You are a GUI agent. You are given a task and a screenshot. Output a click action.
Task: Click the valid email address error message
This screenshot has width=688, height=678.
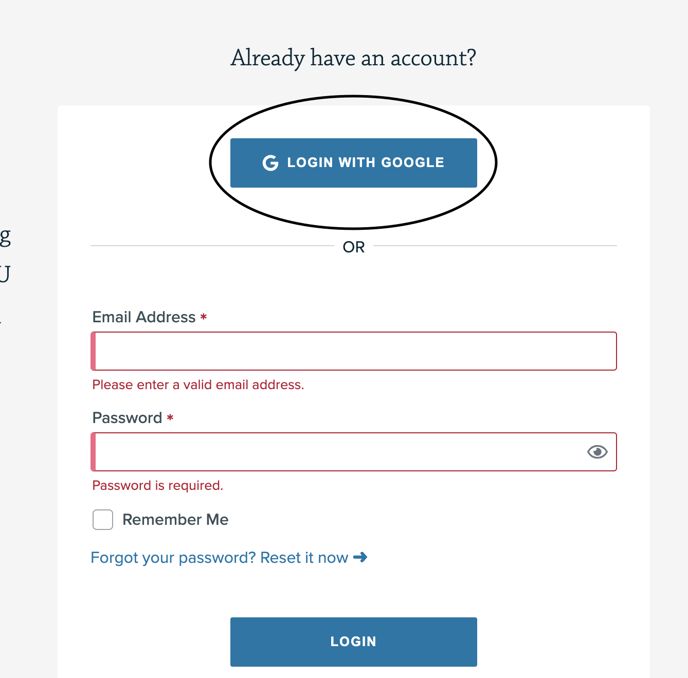(x=198, y=385)
